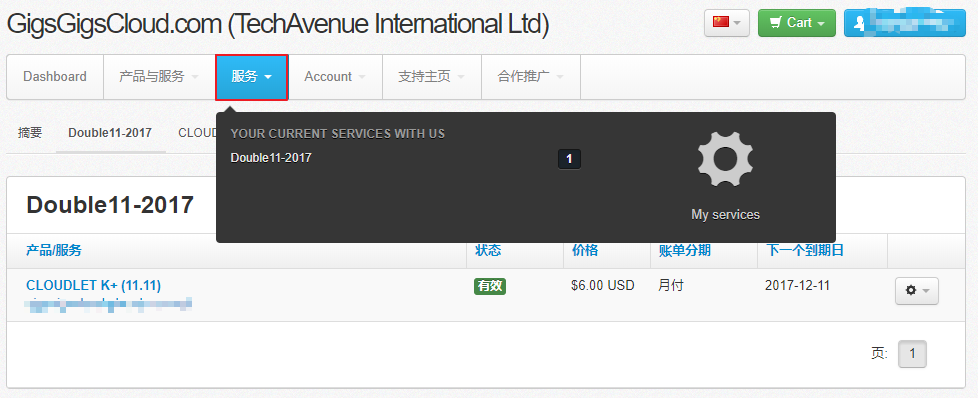Click the YOUR CURRENT SERVICES WITH US heading

click(x=337, y=133)
